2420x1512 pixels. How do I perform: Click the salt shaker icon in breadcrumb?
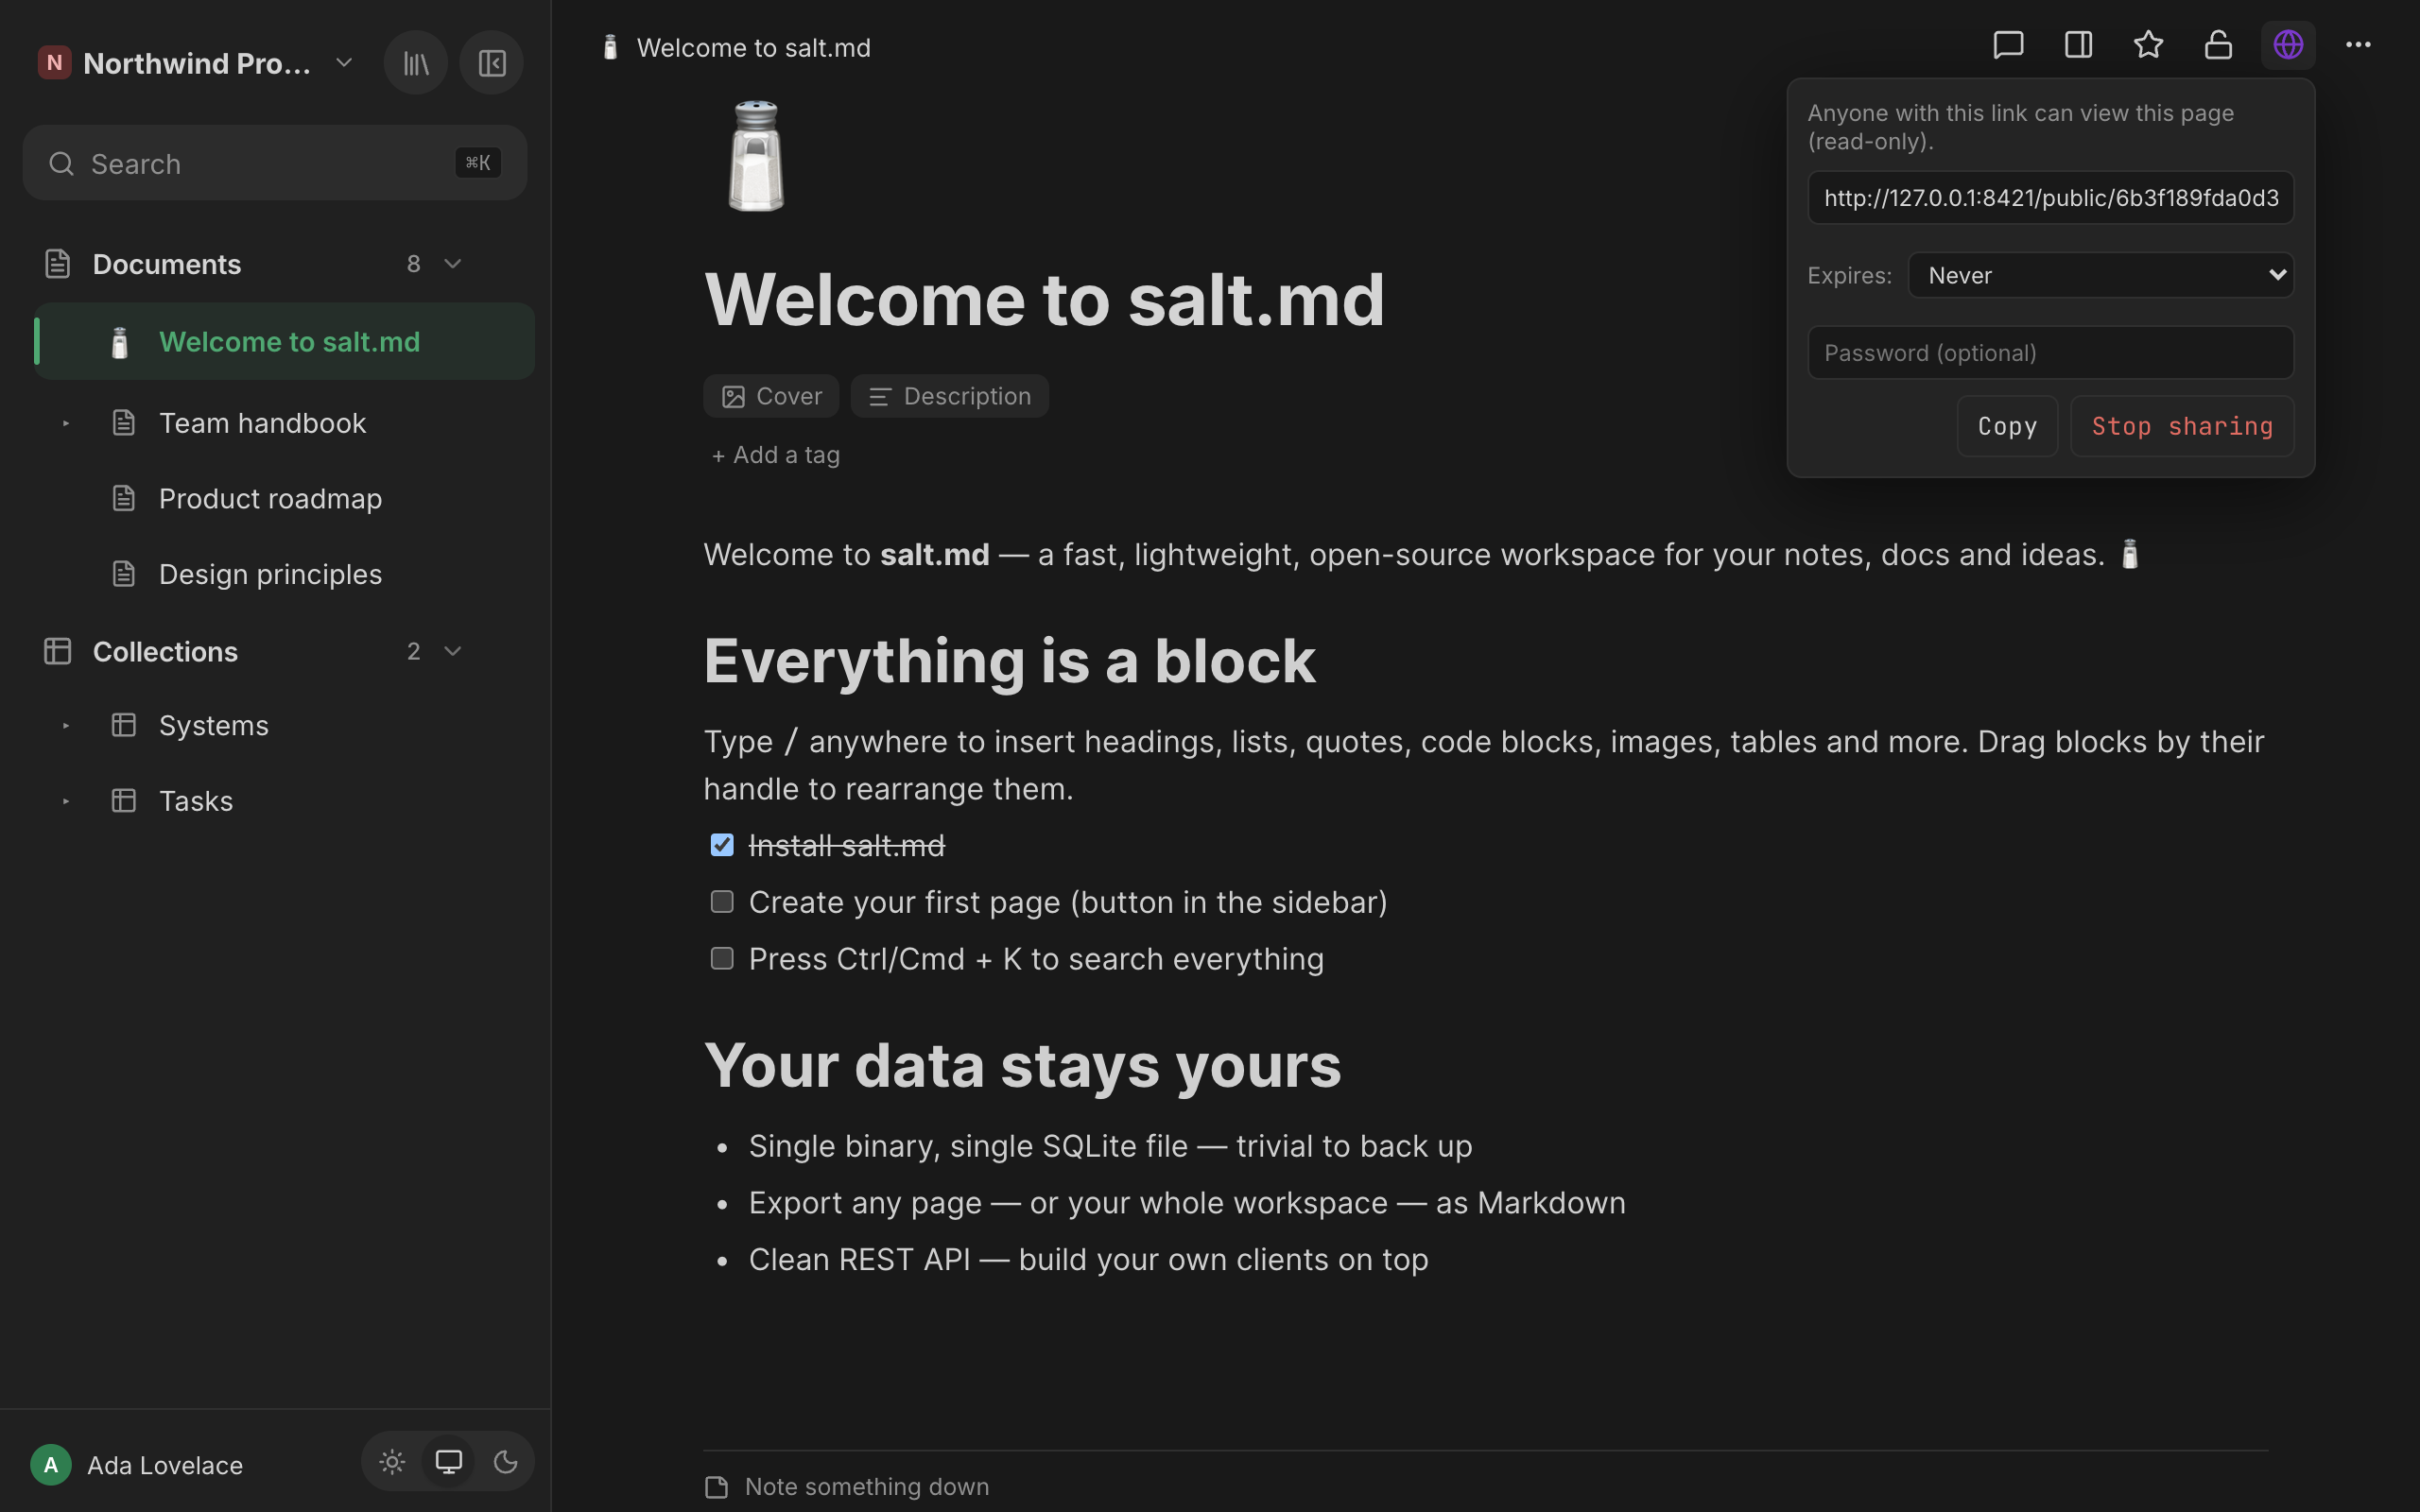[x=610, y=48]
